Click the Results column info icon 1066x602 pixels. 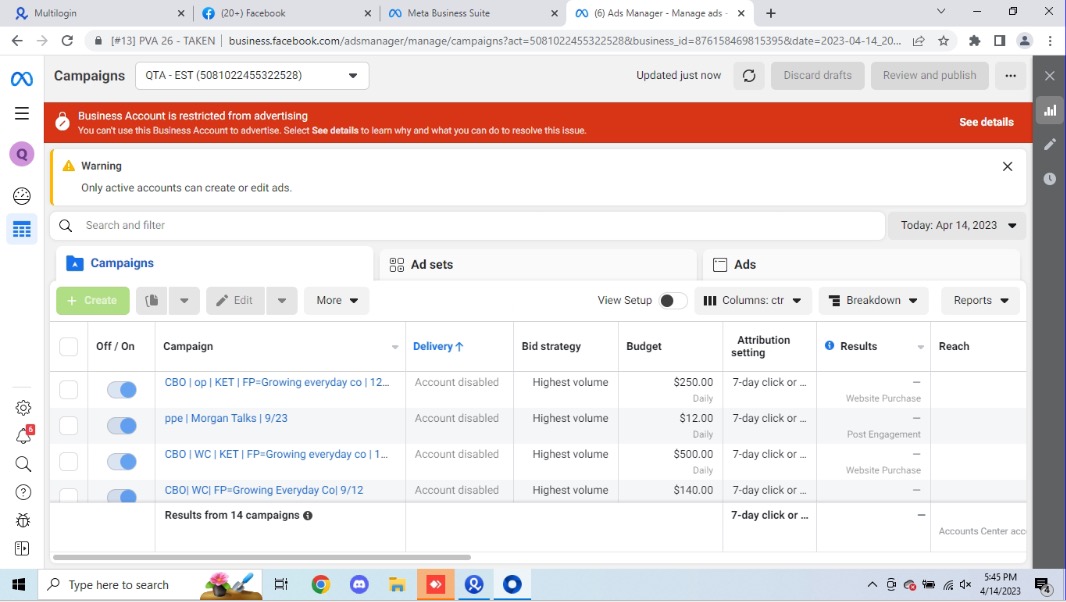[829, 346]
